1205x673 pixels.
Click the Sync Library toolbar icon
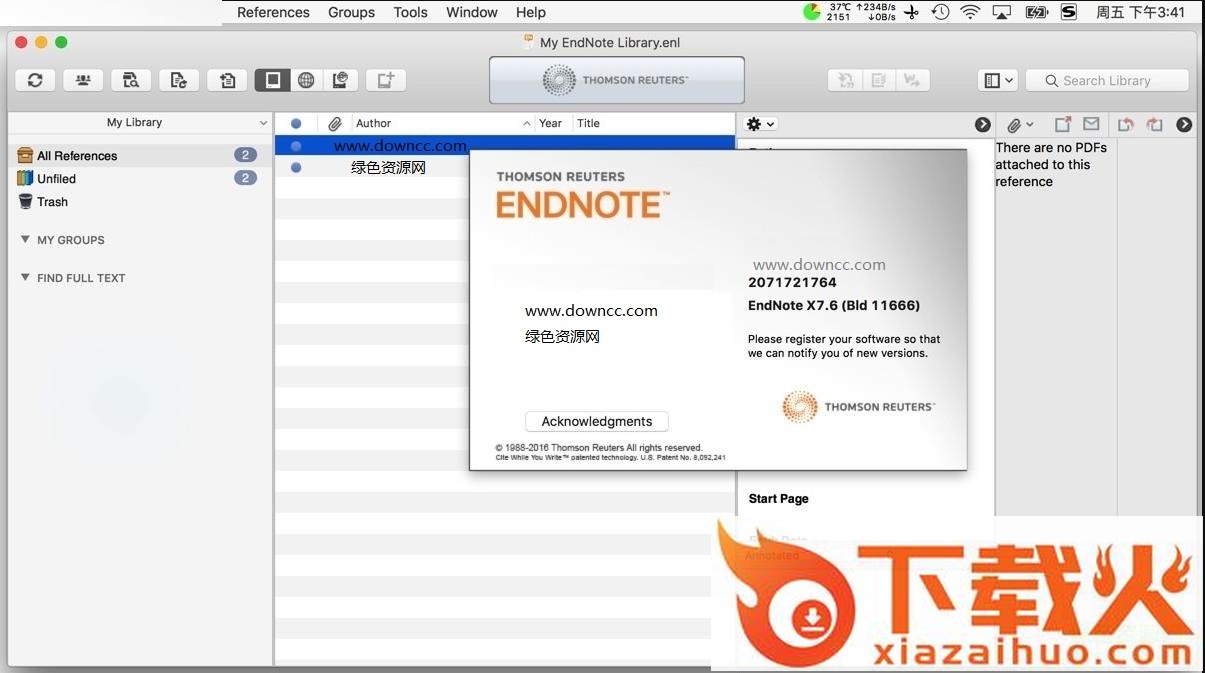[x=35, y=80]
